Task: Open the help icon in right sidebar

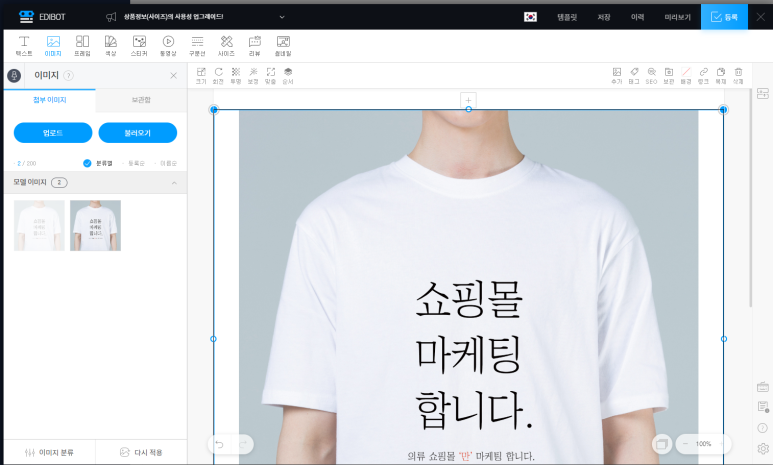Action: tap(763, 428)
